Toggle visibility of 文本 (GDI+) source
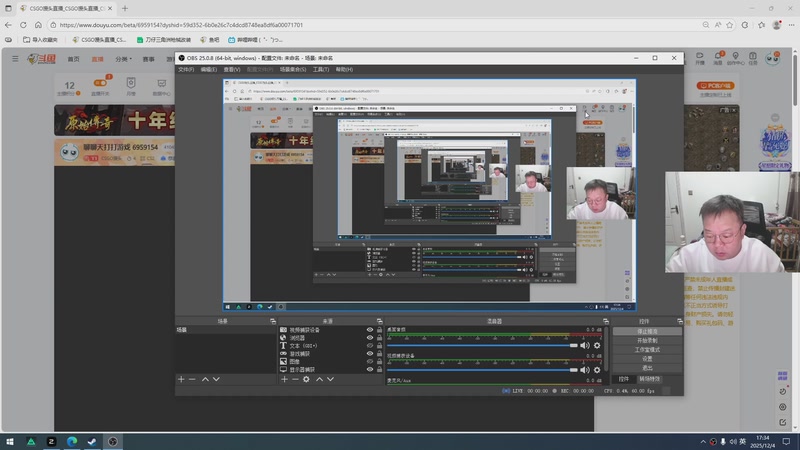The height and width of the screenshot is (450, 800). coord(370,346)
